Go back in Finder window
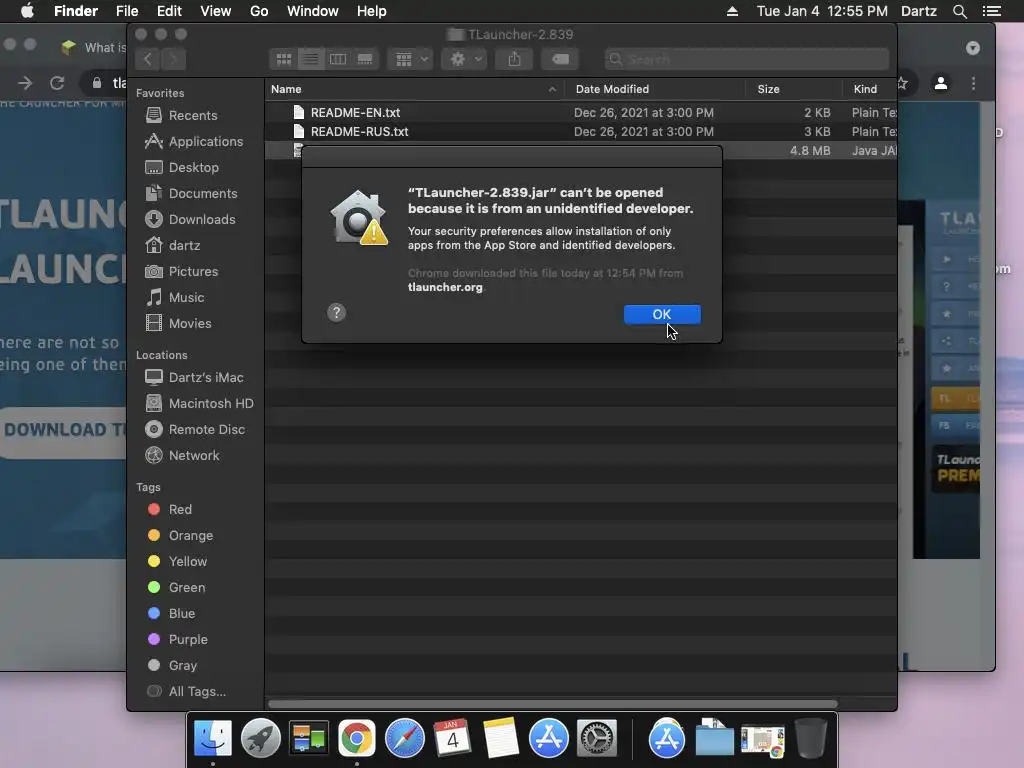 click(x=148, y=59)
